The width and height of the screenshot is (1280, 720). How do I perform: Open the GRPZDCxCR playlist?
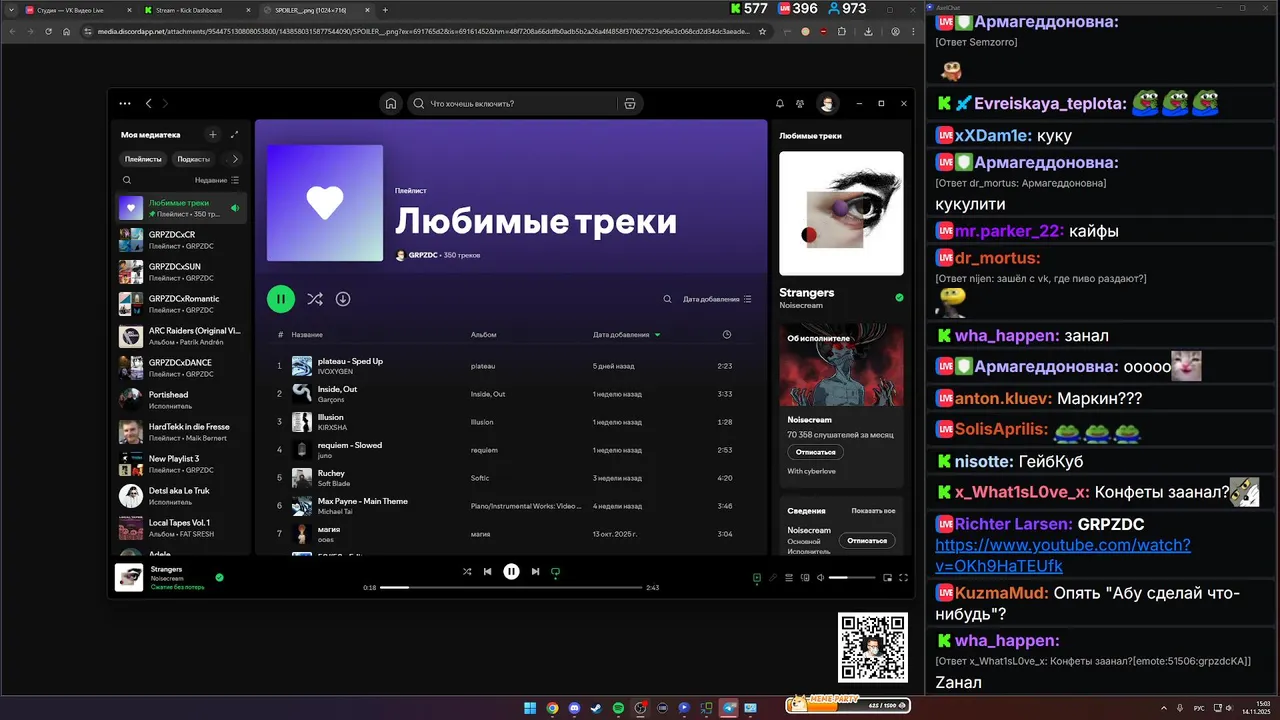pos(180,240)
